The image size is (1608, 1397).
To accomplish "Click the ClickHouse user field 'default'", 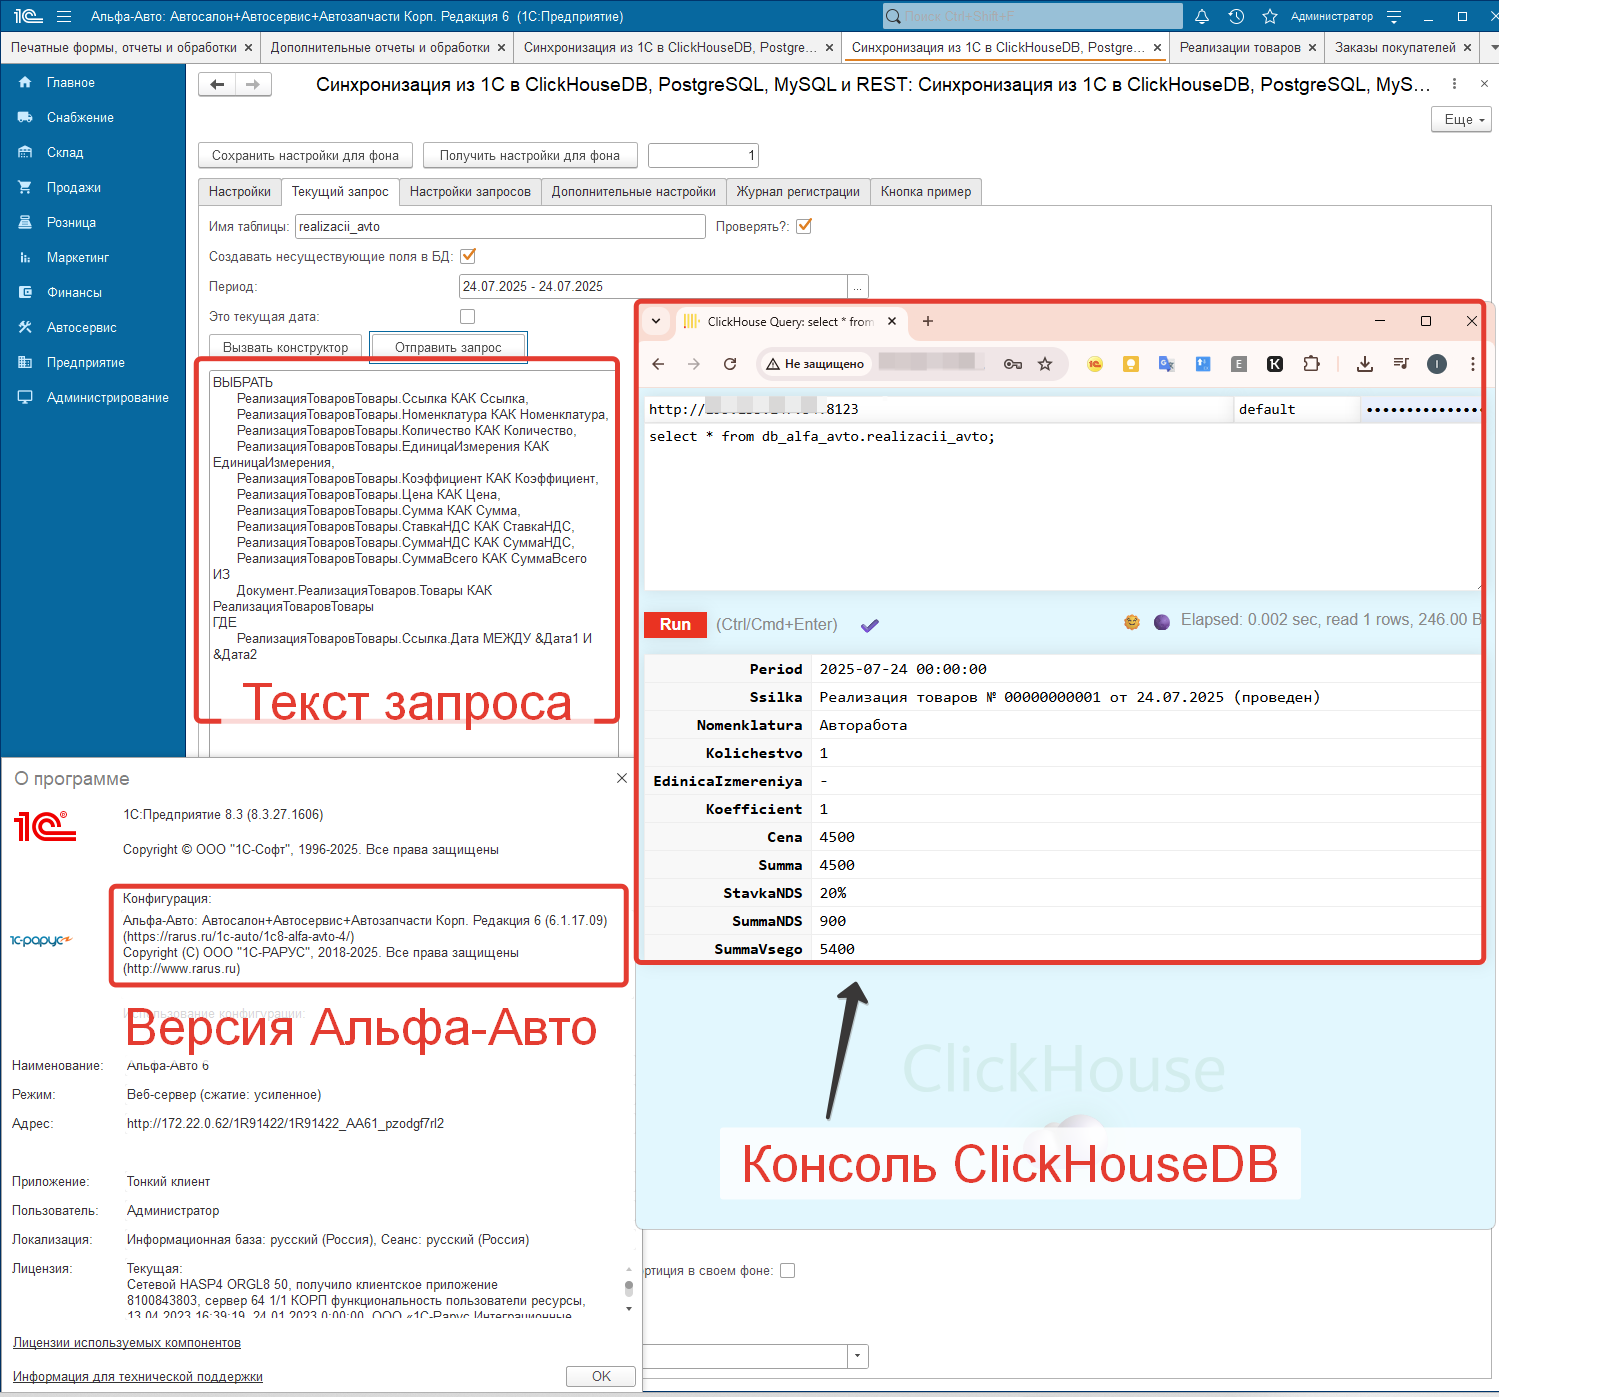I will [1297, 409].
